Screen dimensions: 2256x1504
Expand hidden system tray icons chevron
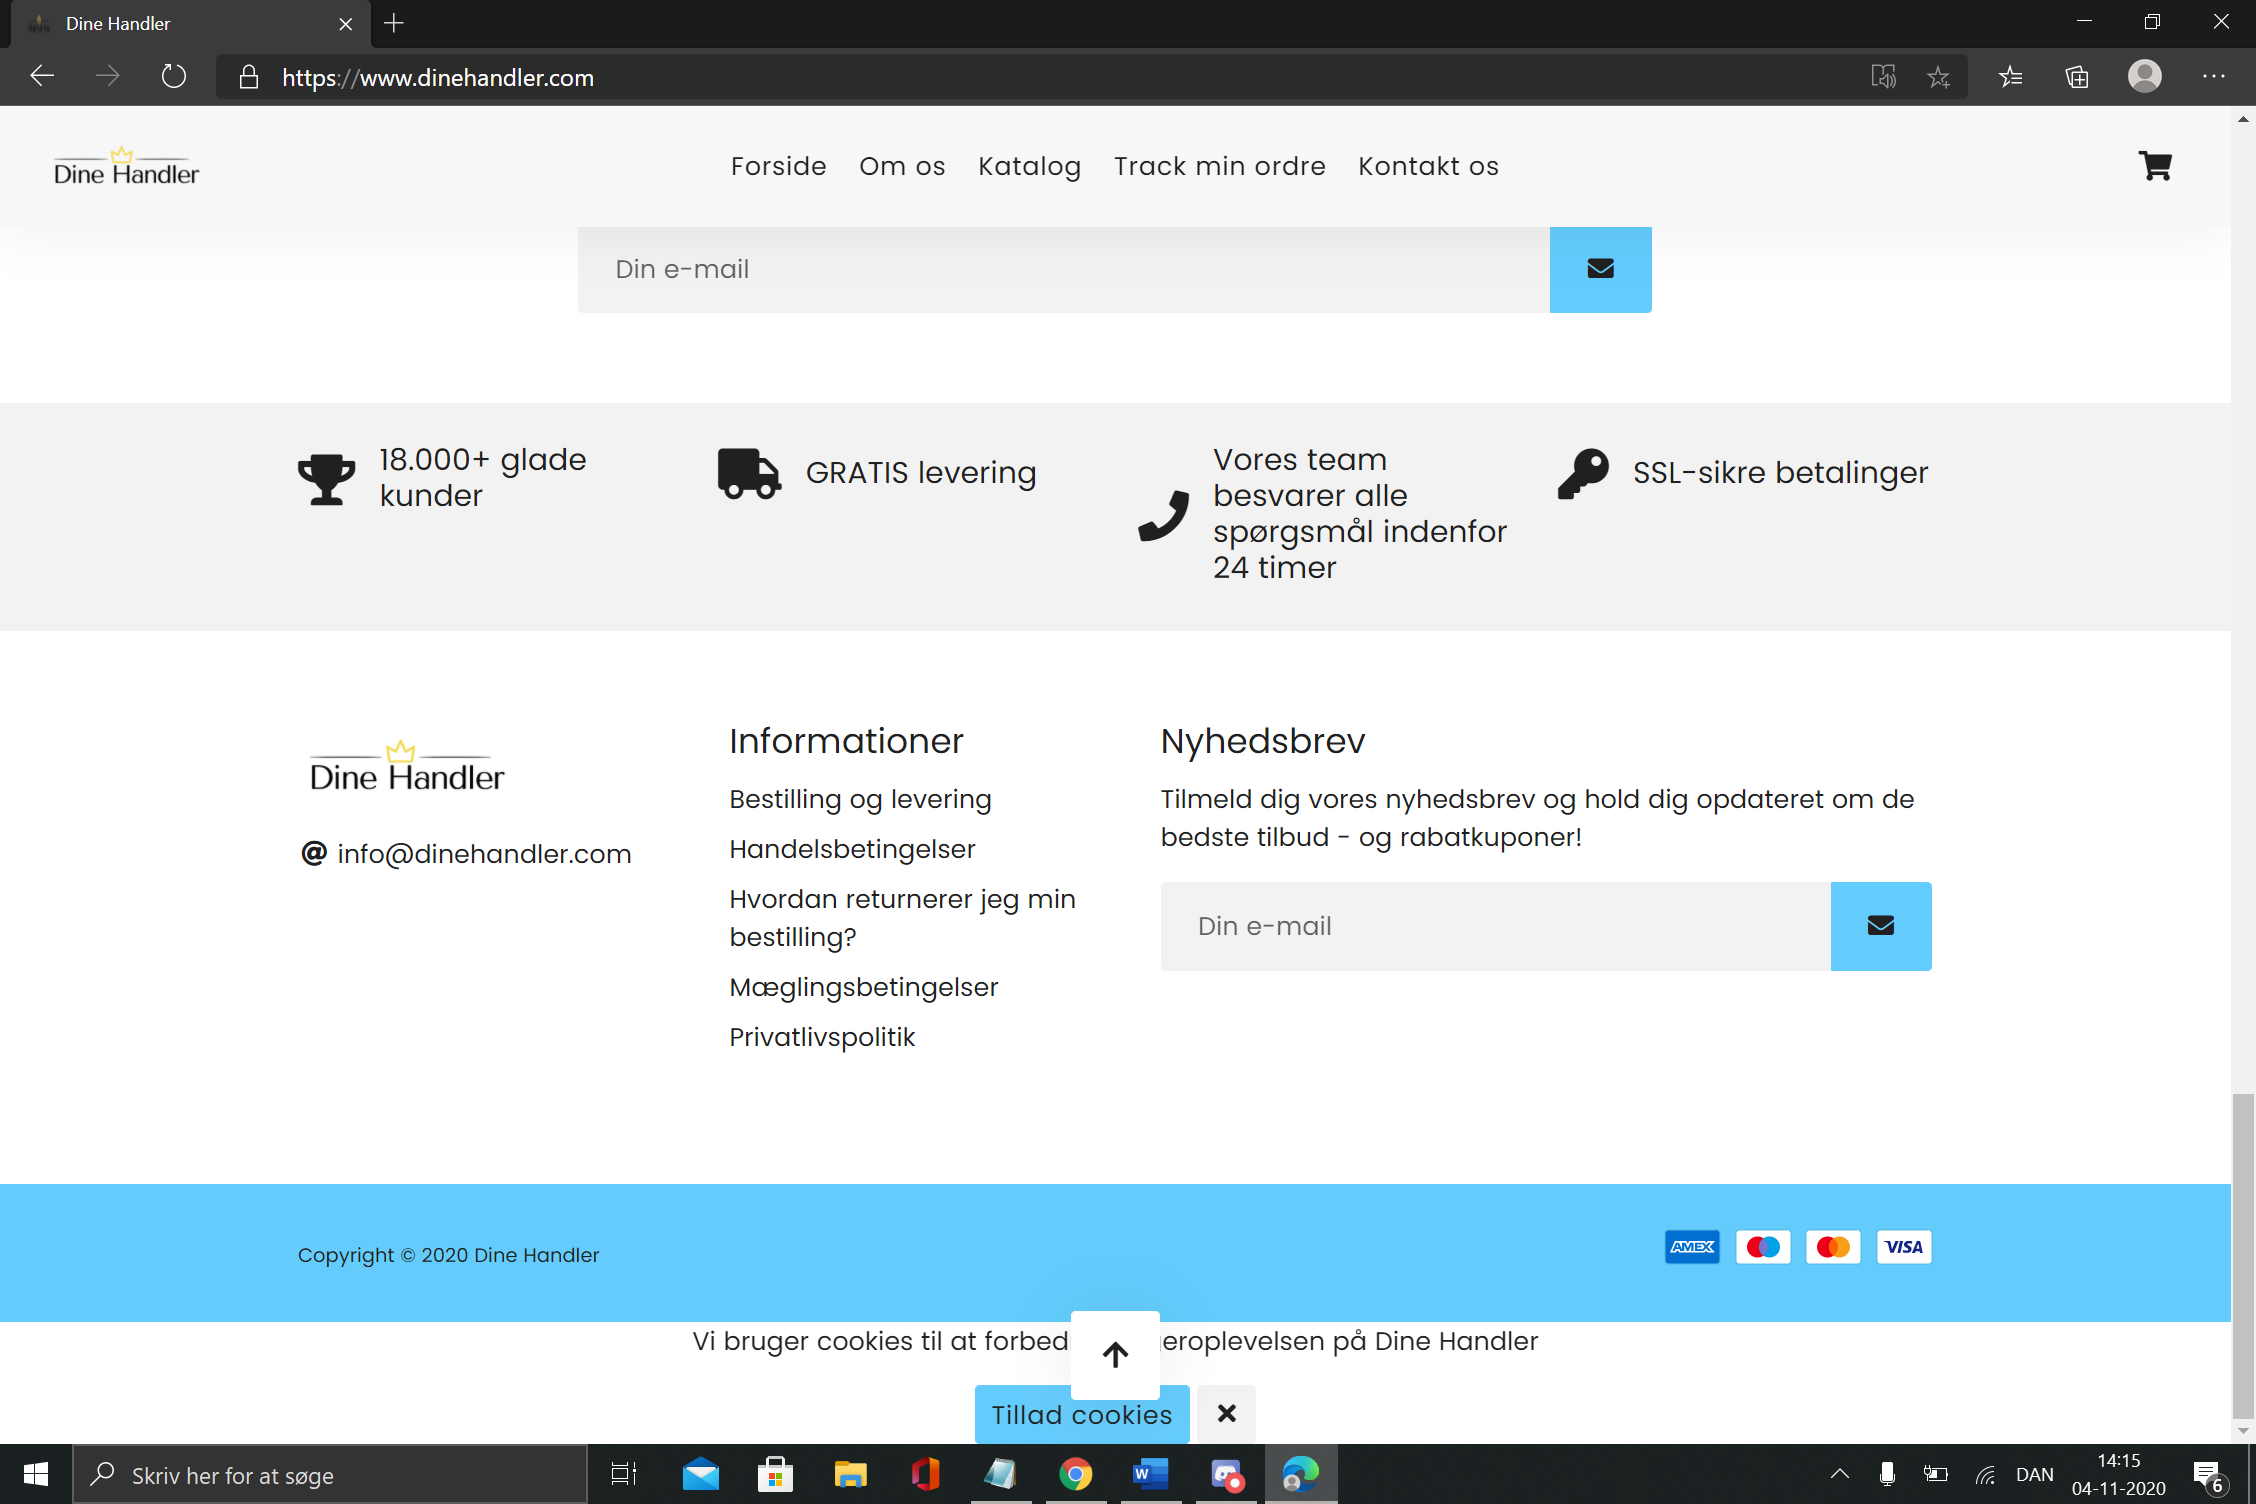point(1839,1474)
